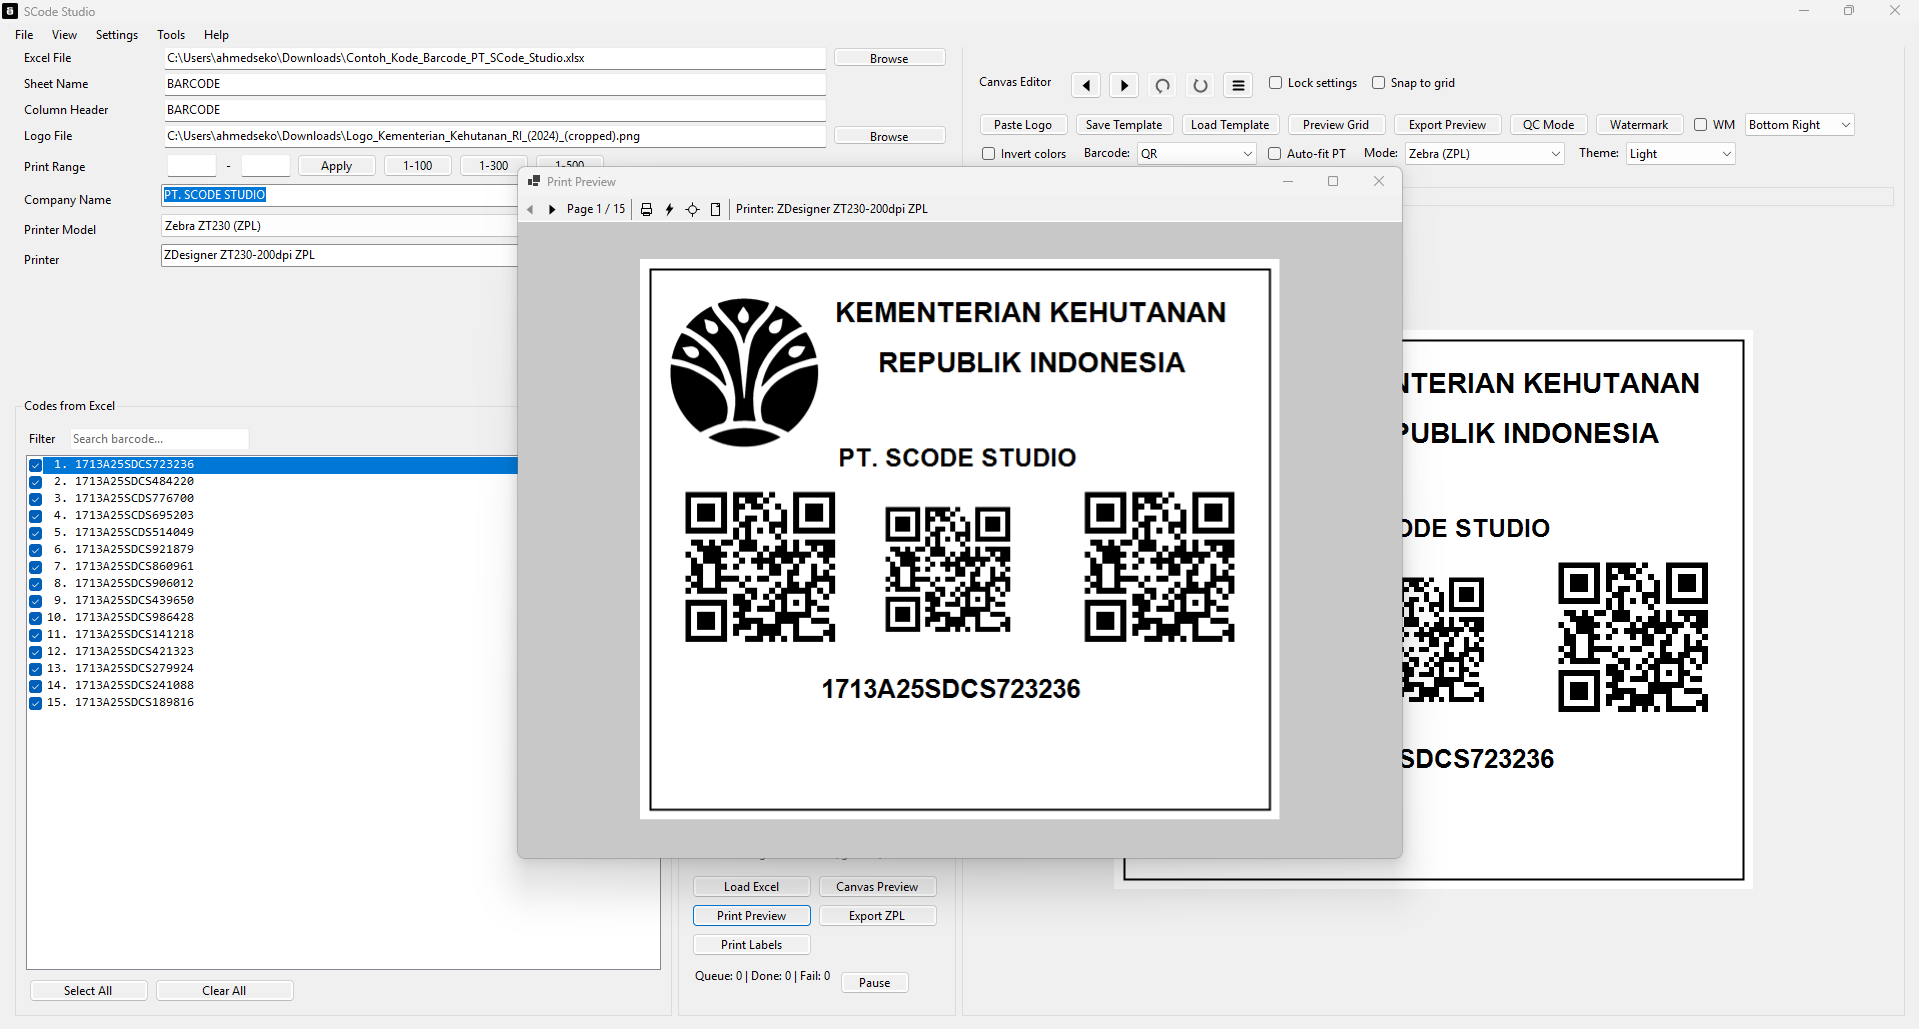This screenshot has width=1919, height=1029.
Task: Click the printer icon in Print Preview toolbar
Action: click(646, 209)
